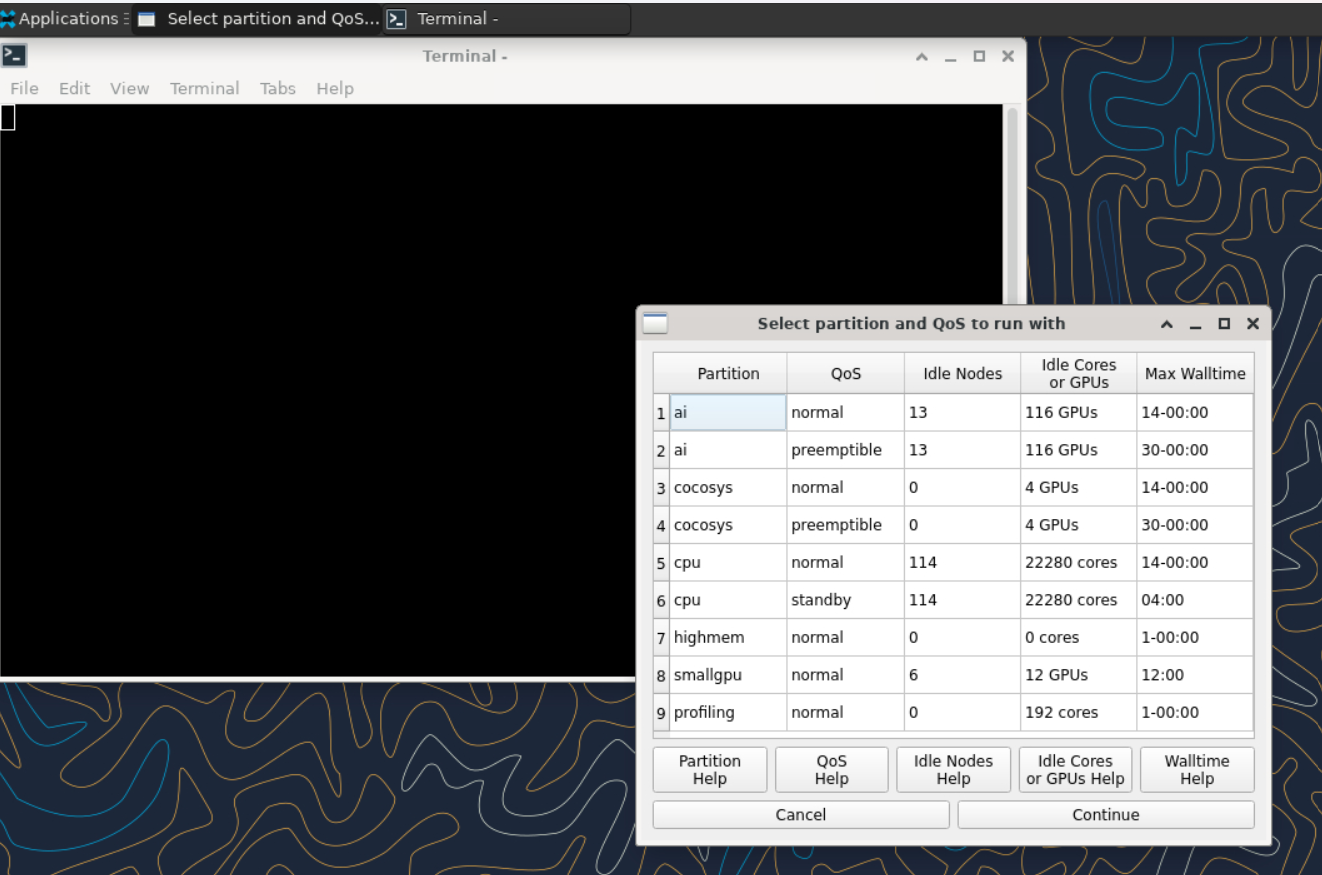Select the 'ai' partition cell in row 2
Screen dimensions: 1322x875
728,450
